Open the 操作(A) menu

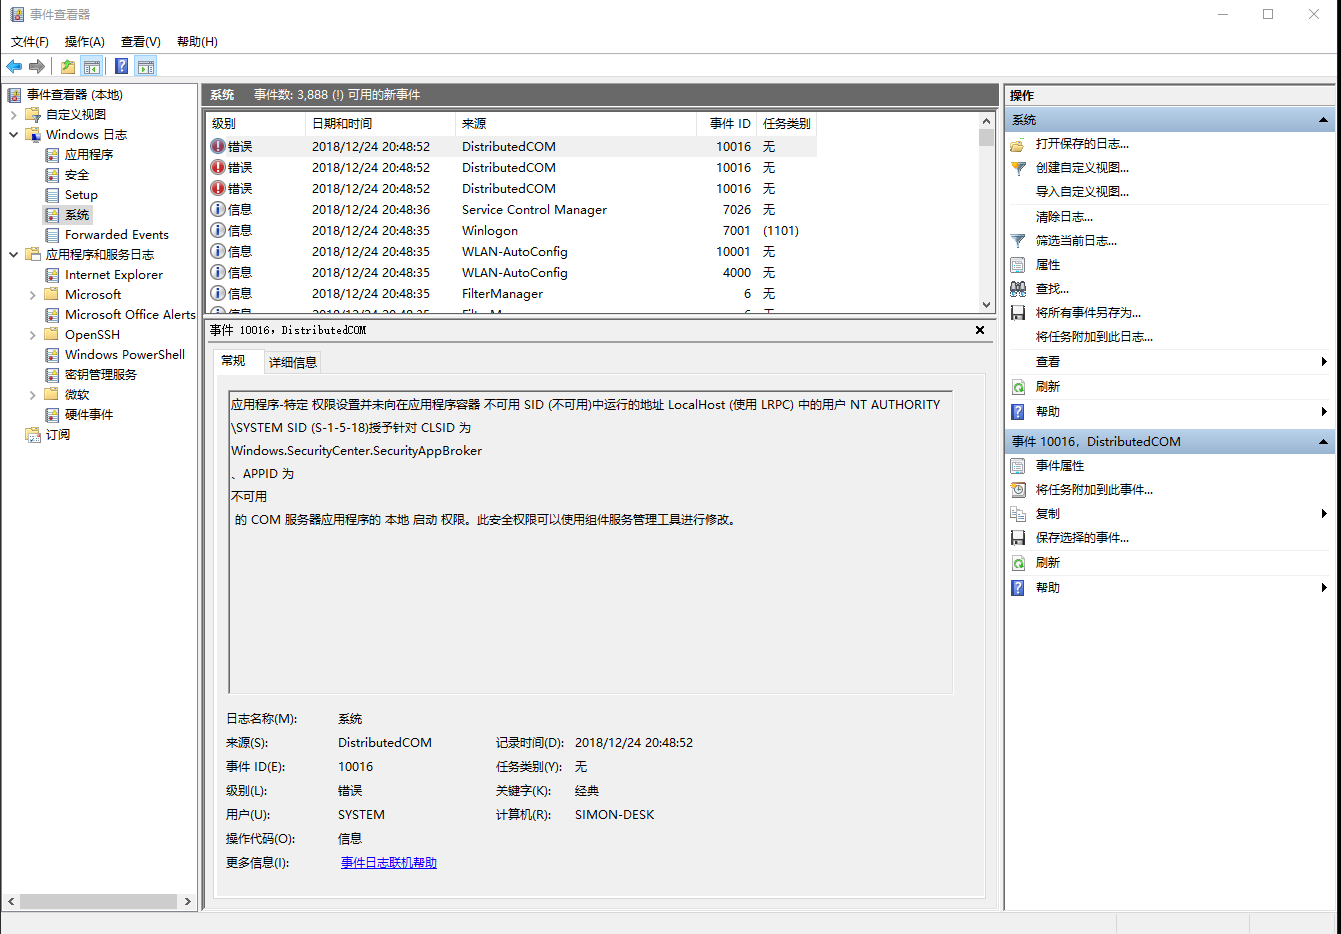click(85, 41)
